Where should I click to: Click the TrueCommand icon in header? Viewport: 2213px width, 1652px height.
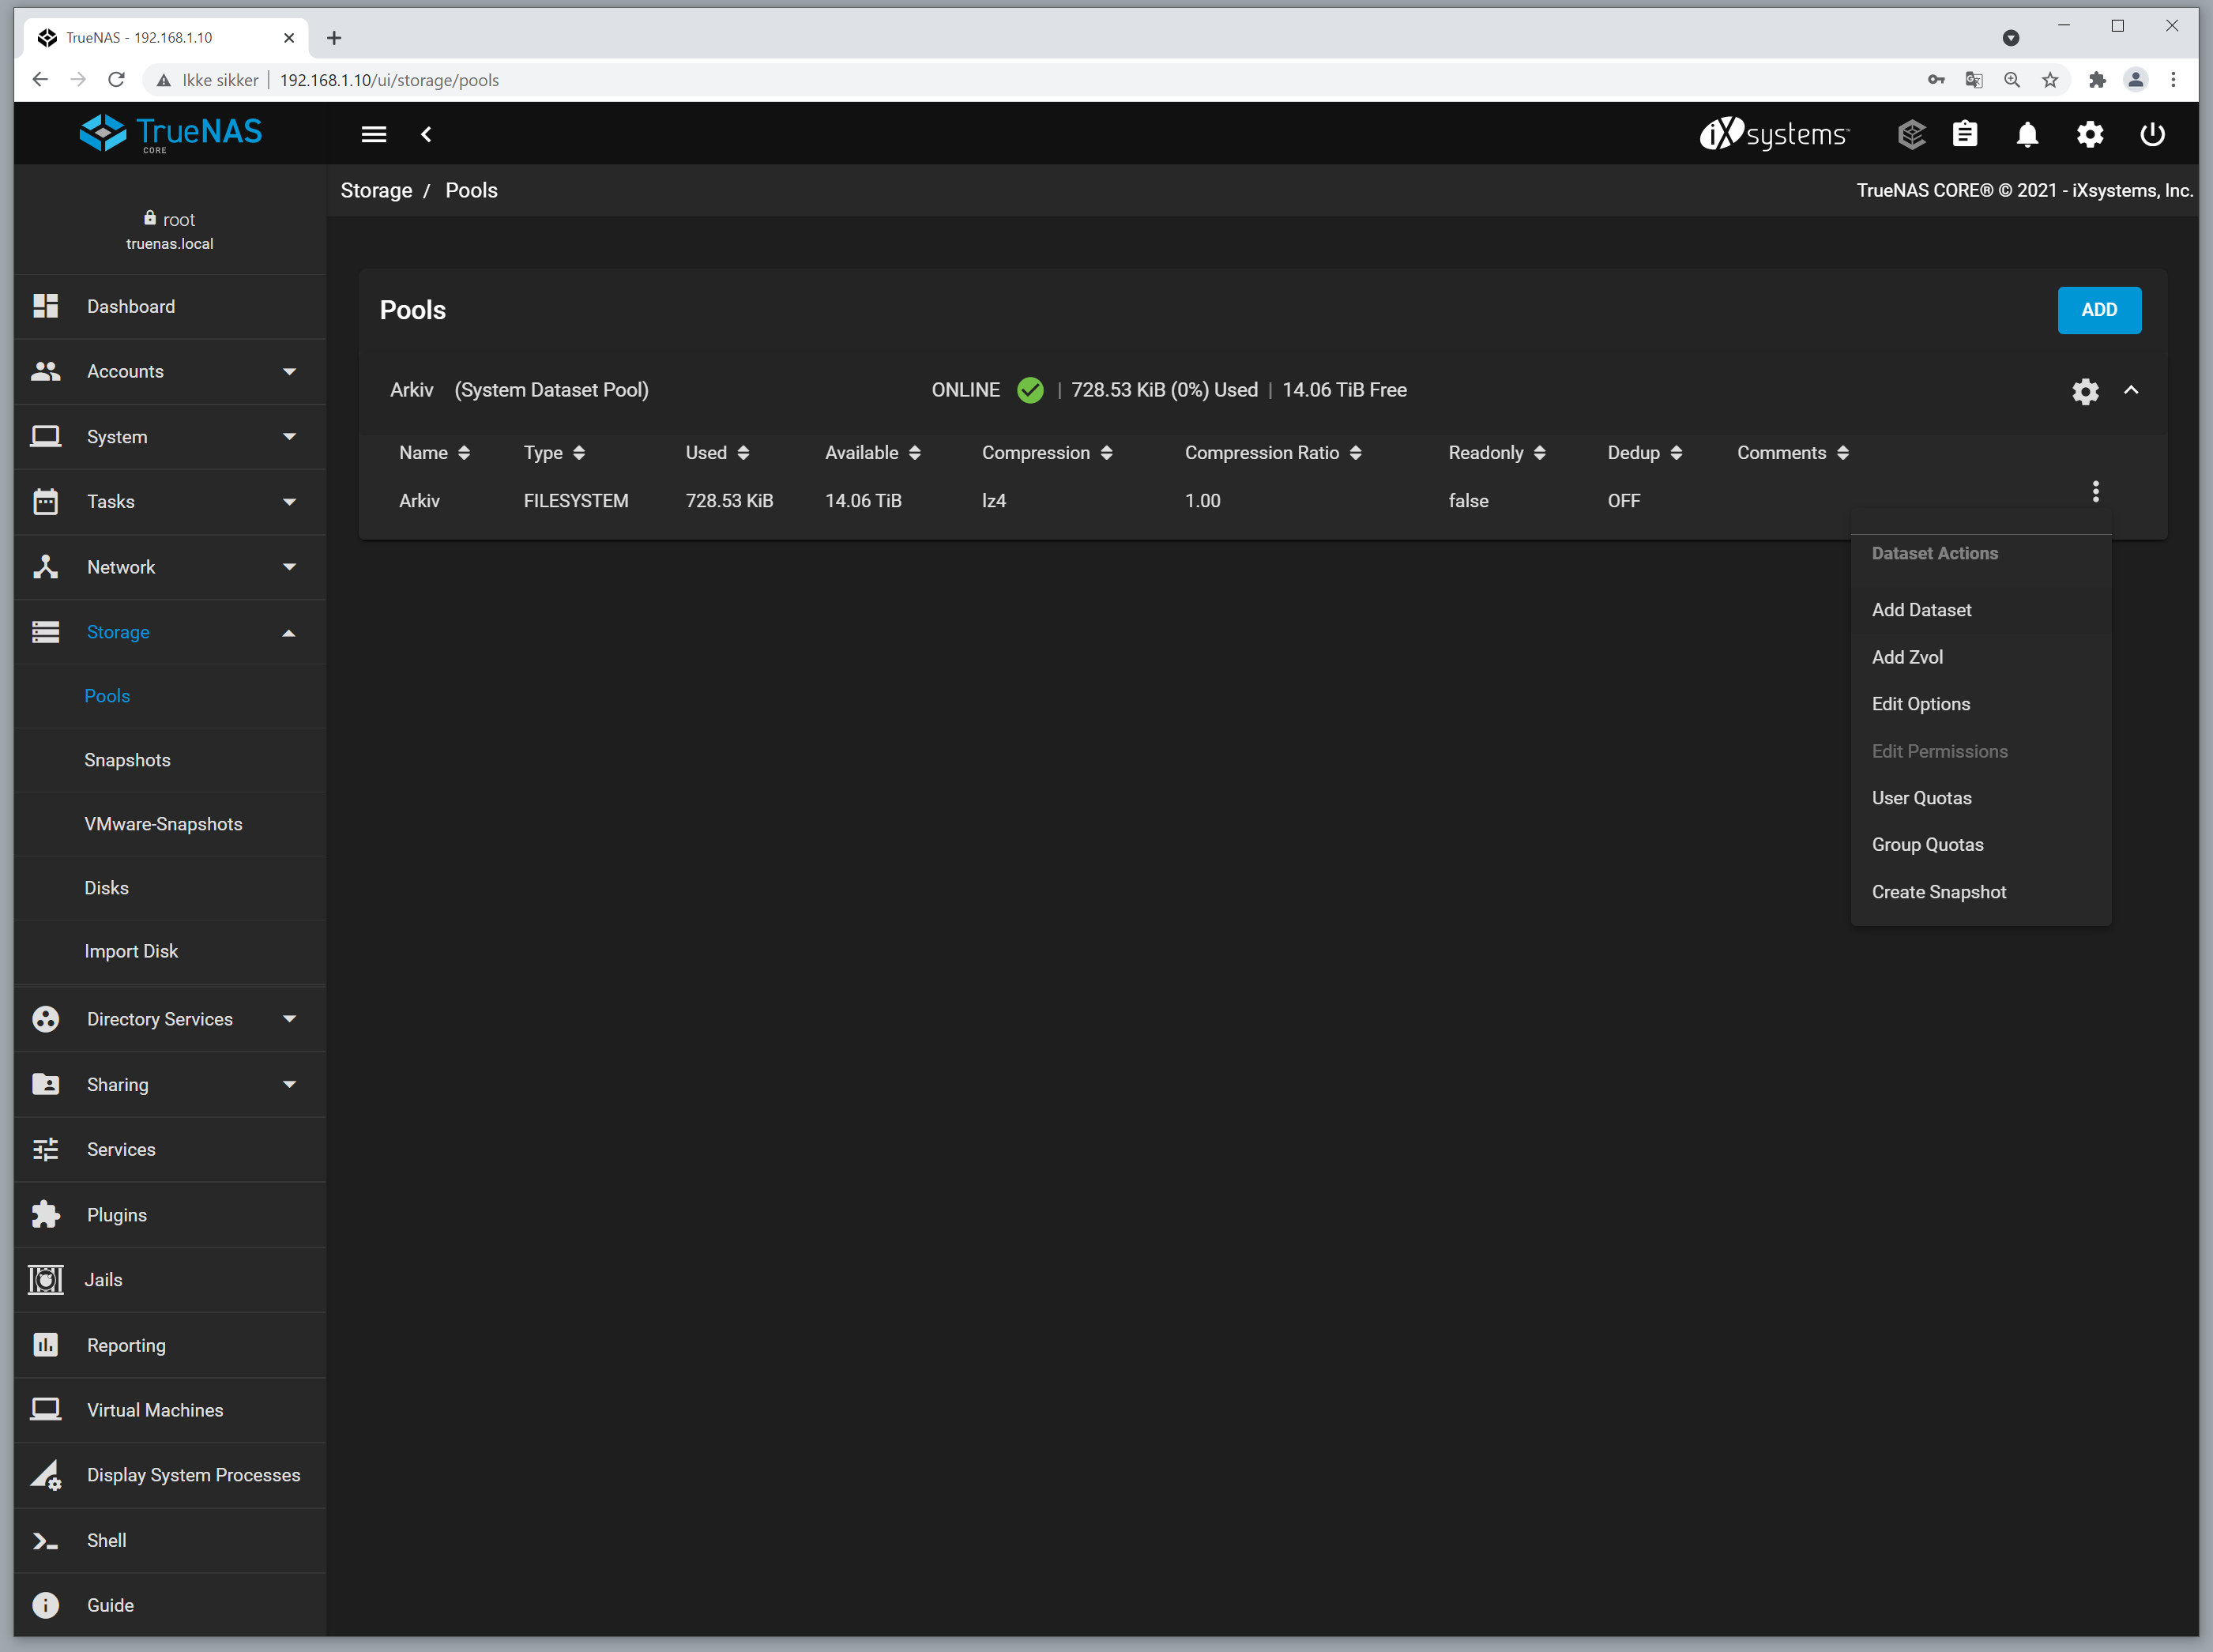[1911, 134]
